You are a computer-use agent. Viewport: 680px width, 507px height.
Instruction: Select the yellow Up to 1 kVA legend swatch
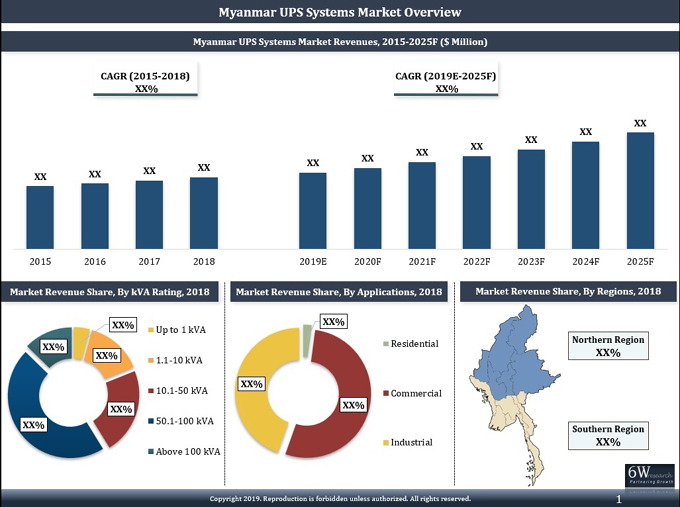[151, 330]
